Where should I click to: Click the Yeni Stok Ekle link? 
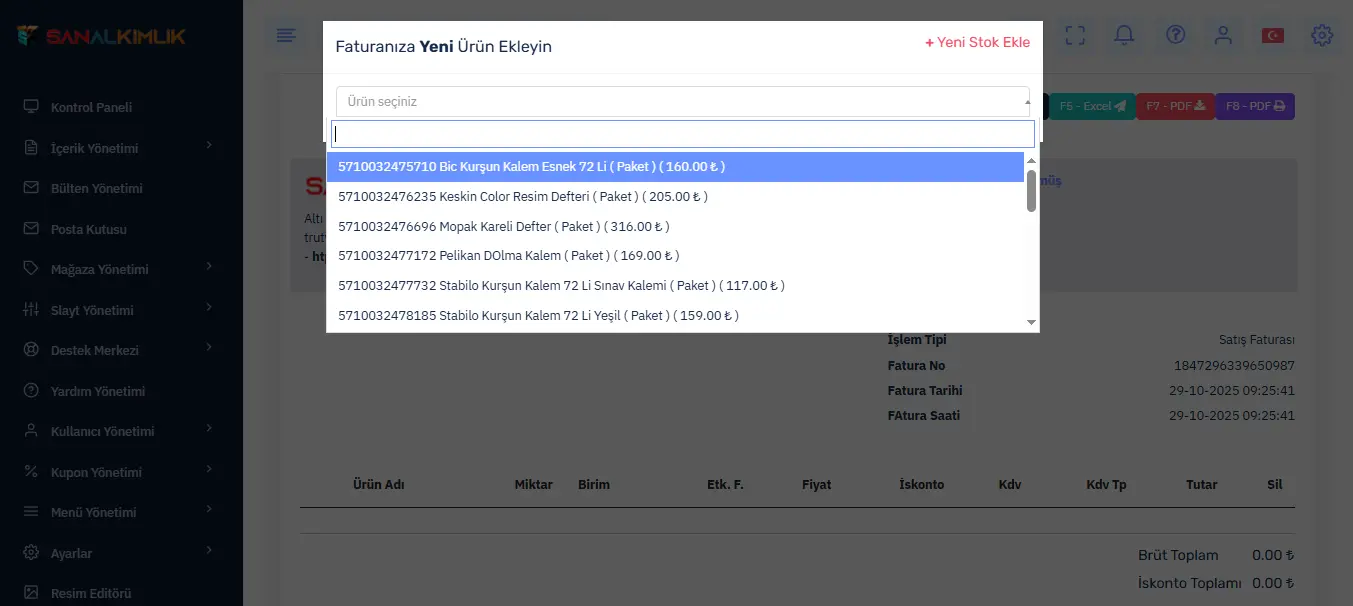pyautogui.click(x=977, y=43)
